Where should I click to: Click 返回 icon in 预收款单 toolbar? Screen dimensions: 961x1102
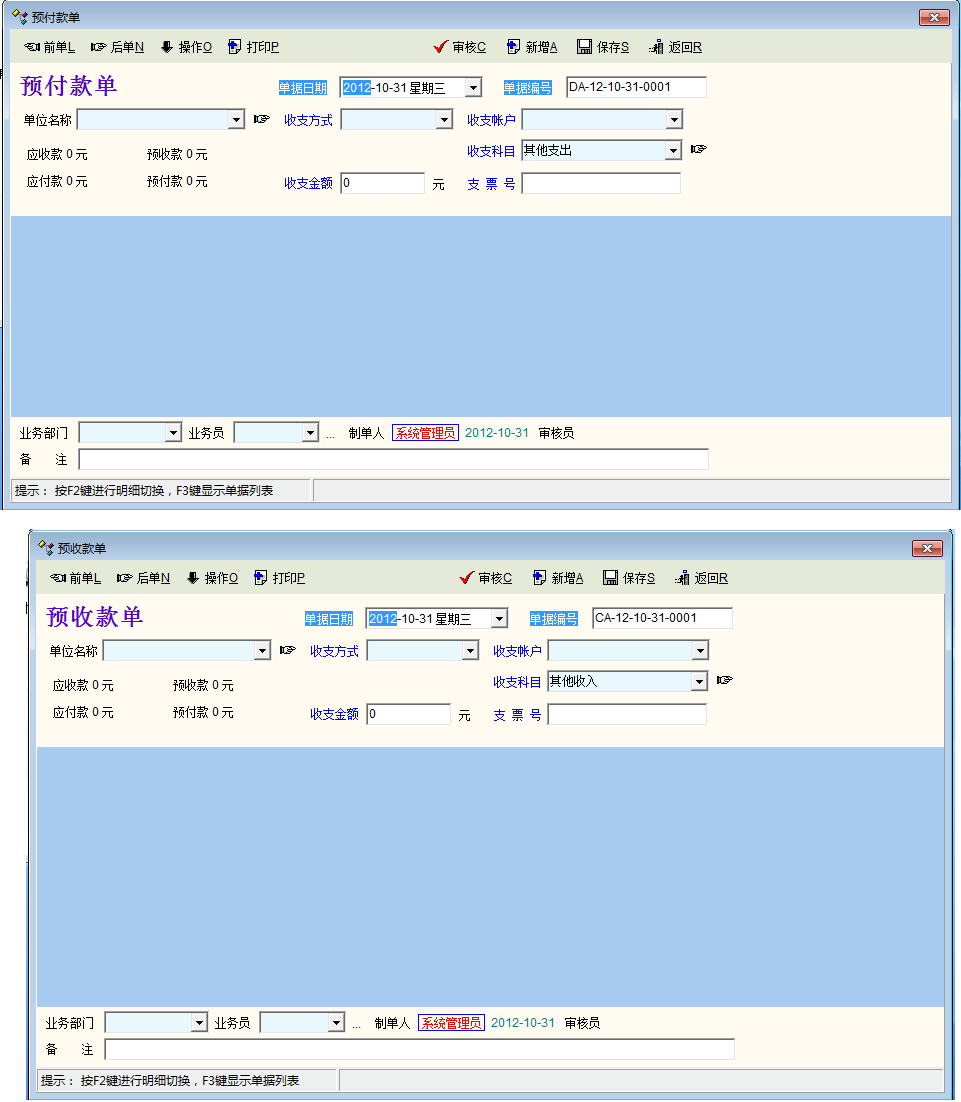click(x=683, y=578)
